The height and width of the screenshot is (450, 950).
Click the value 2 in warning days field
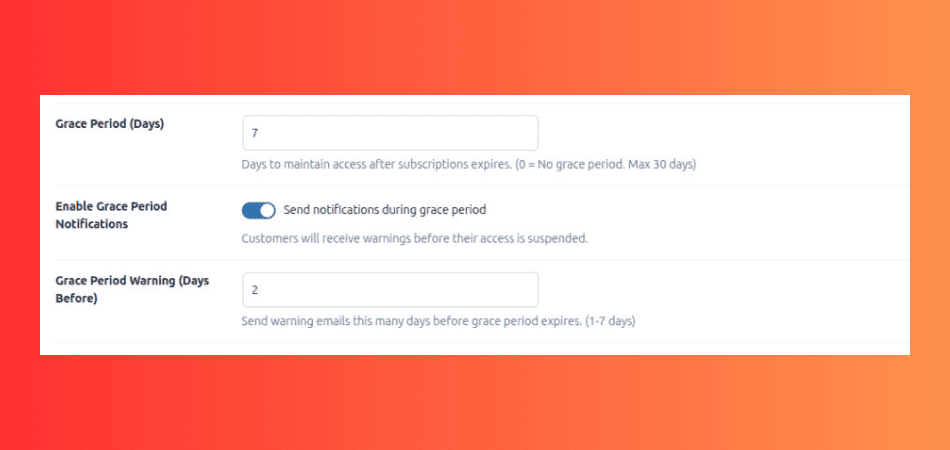tap(255, 290)
